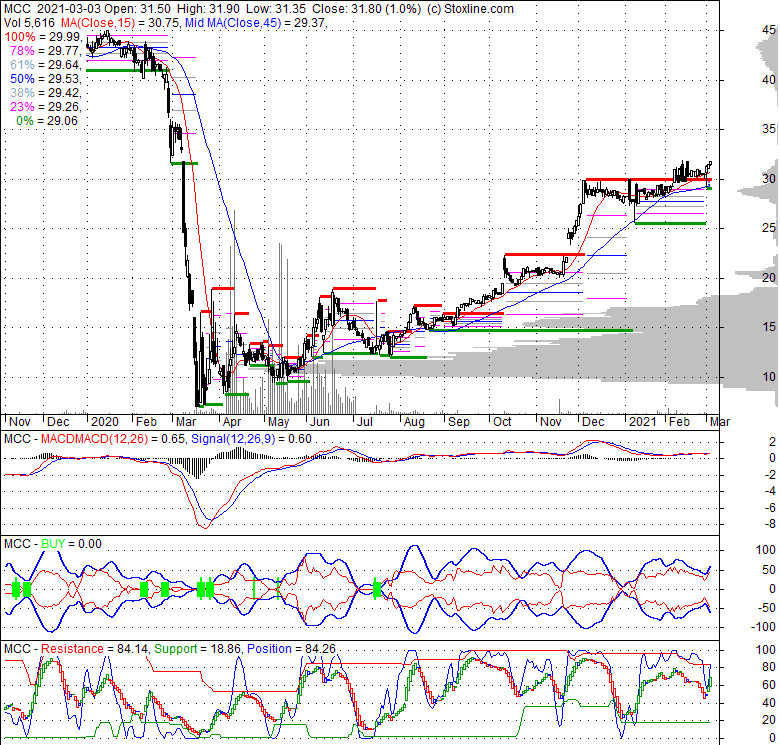Screen dimensions: 780x745
Task: Click the Sep month label
Action: 459,422
